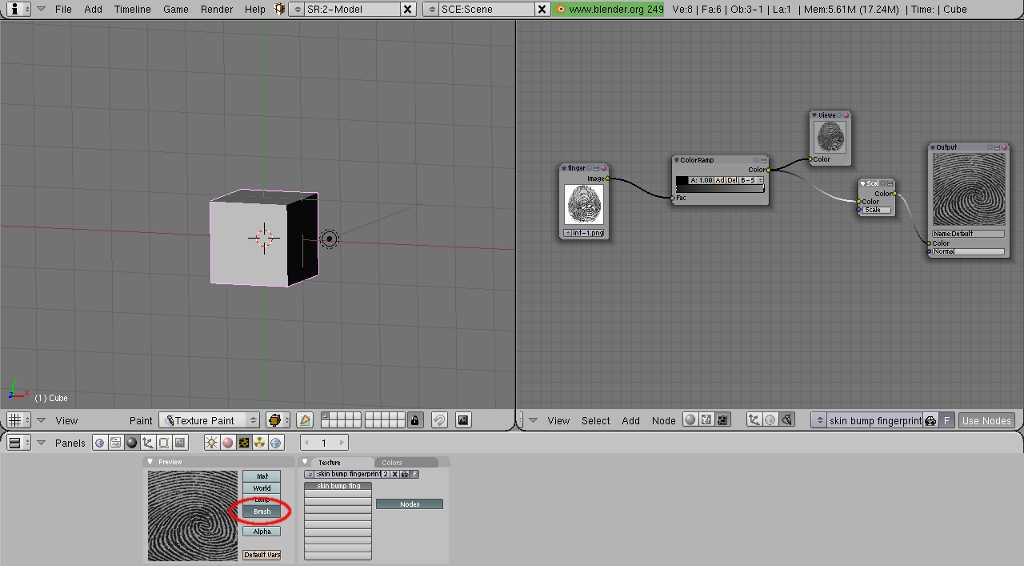Switch node editor to material nodes

(690, 420)
